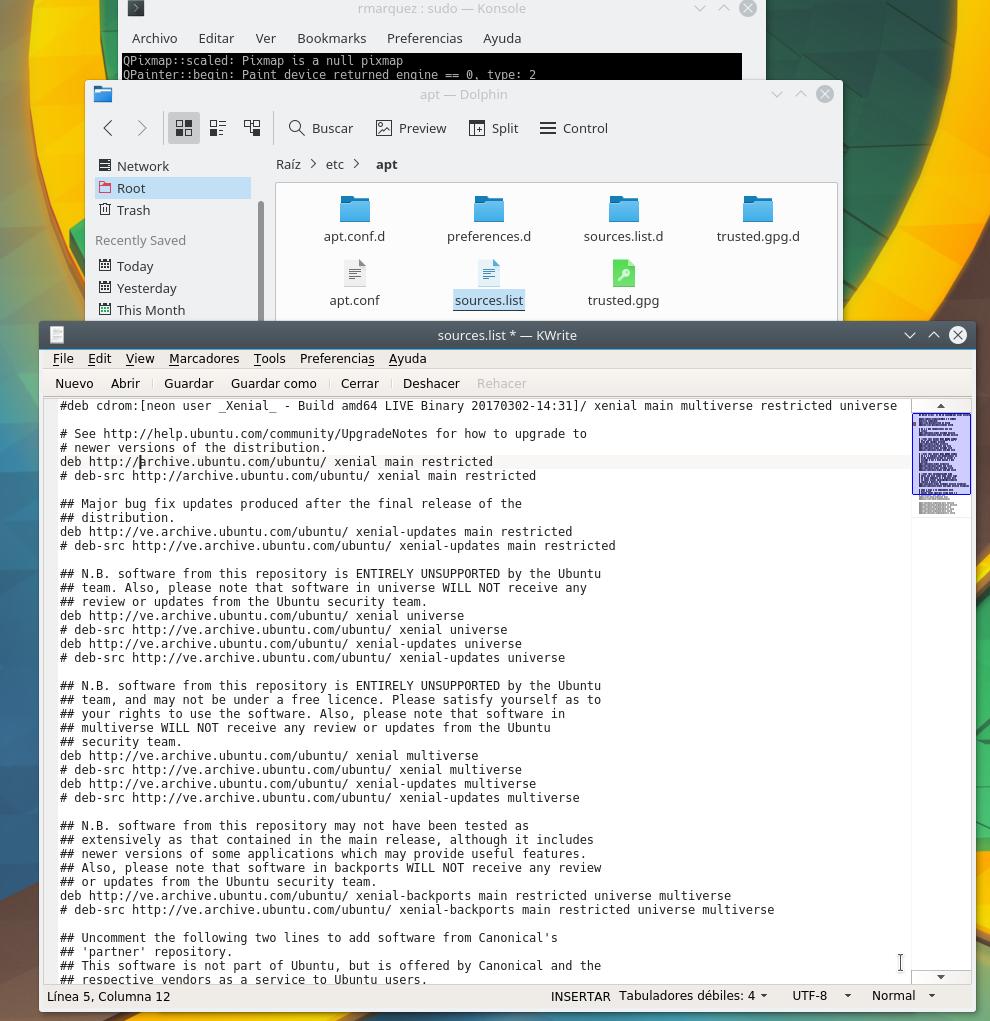The width and height of the screenshot is (990, 1021).
Task: Open the Marcadores menu in KWrite
Action: [204, 358]
